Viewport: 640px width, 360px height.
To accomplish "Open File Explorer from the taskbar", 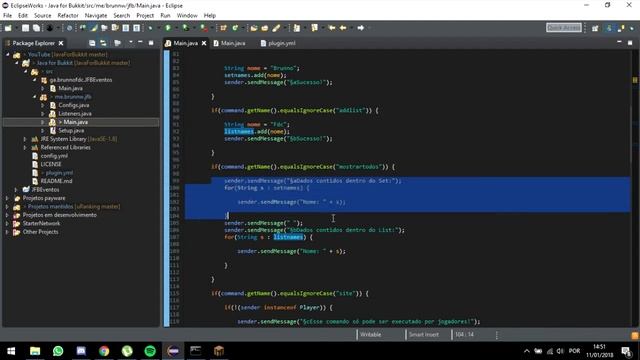I will [x=35, y=351].
